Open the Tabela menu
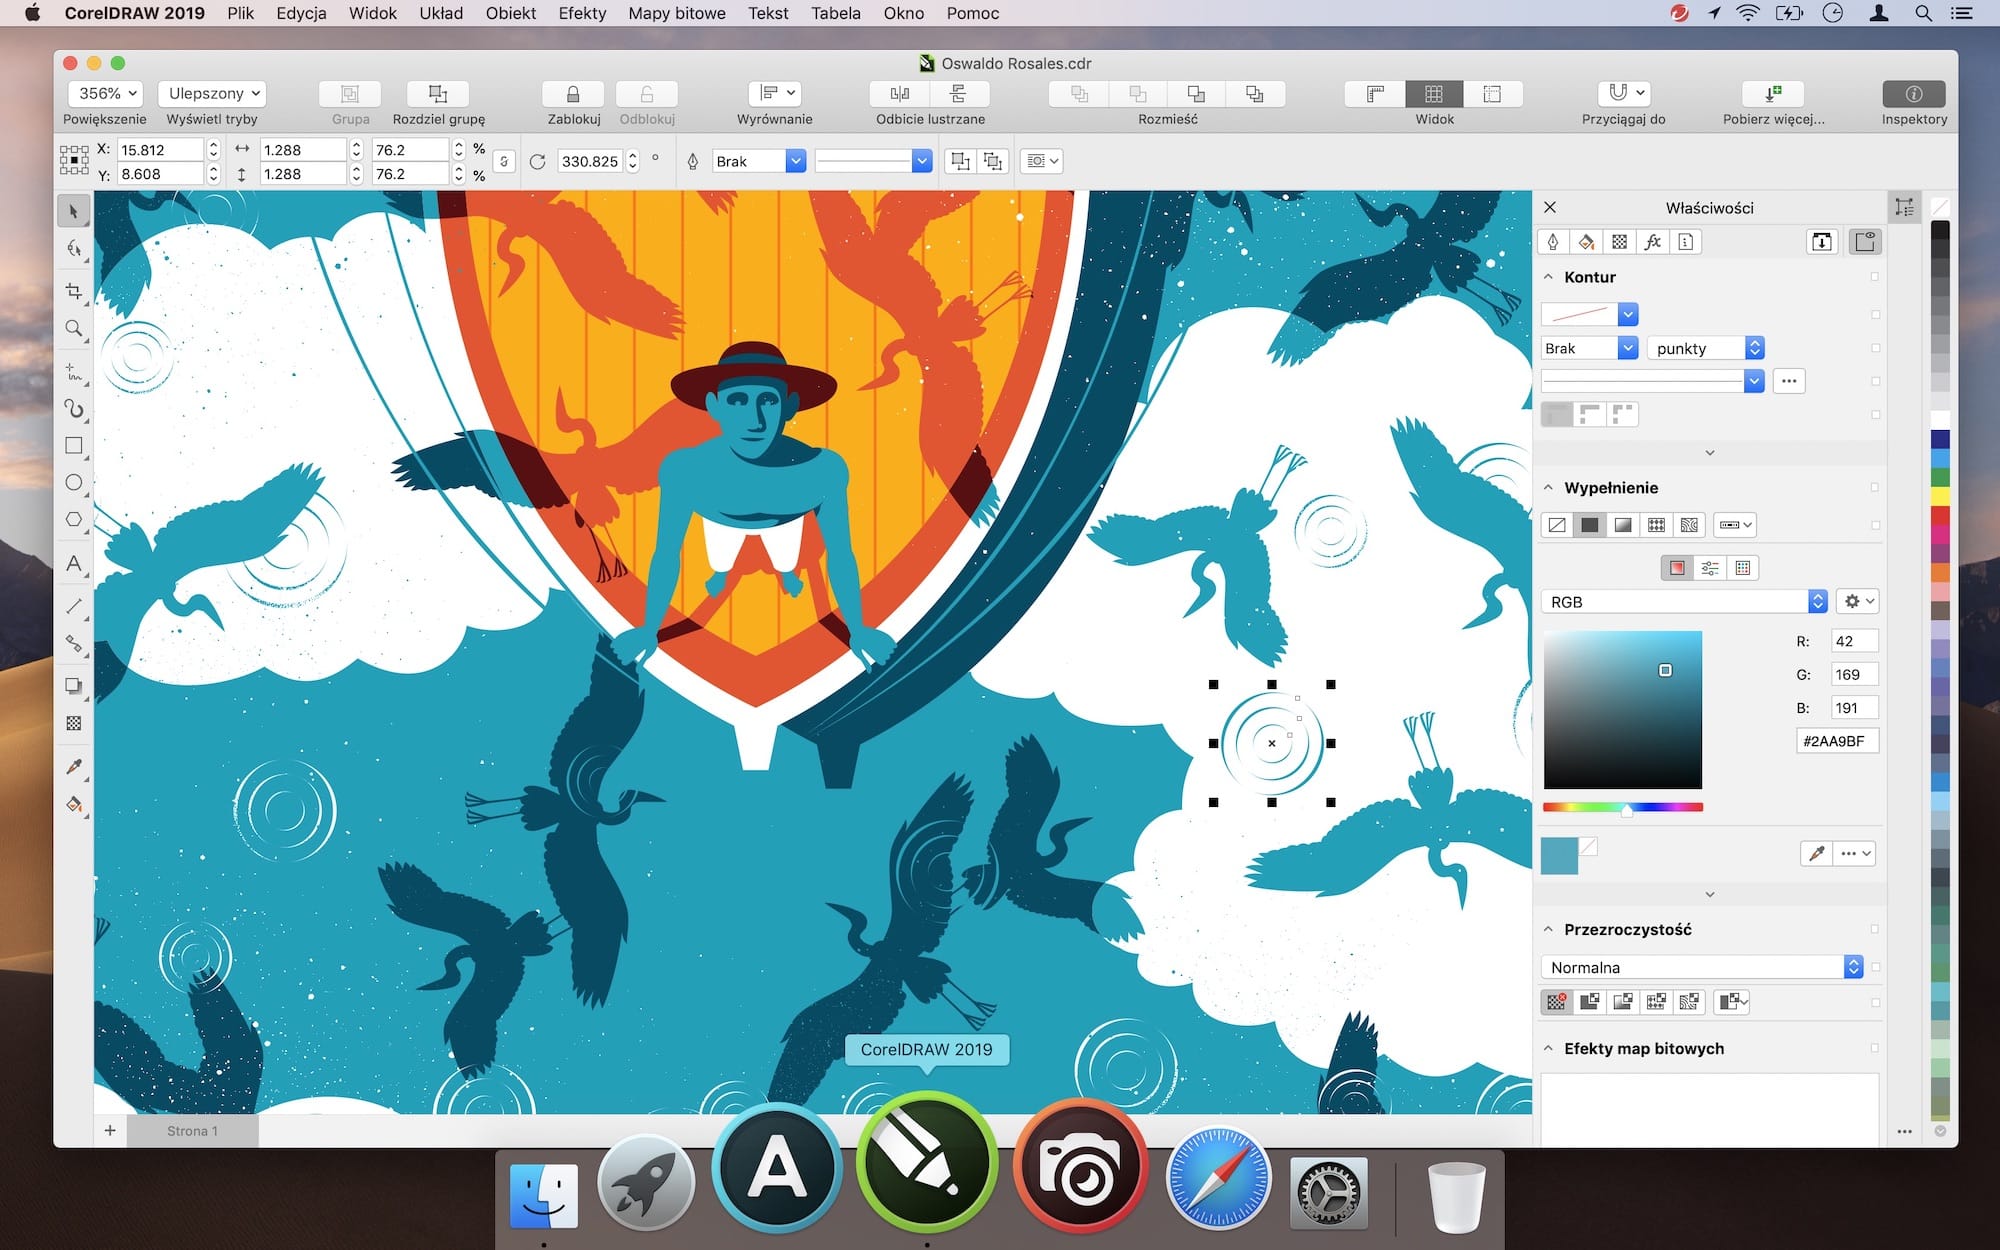 pos(836,13)
